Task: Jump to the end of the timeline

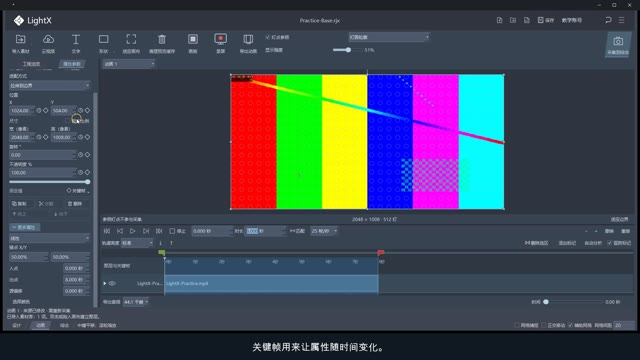Action: 159,231
